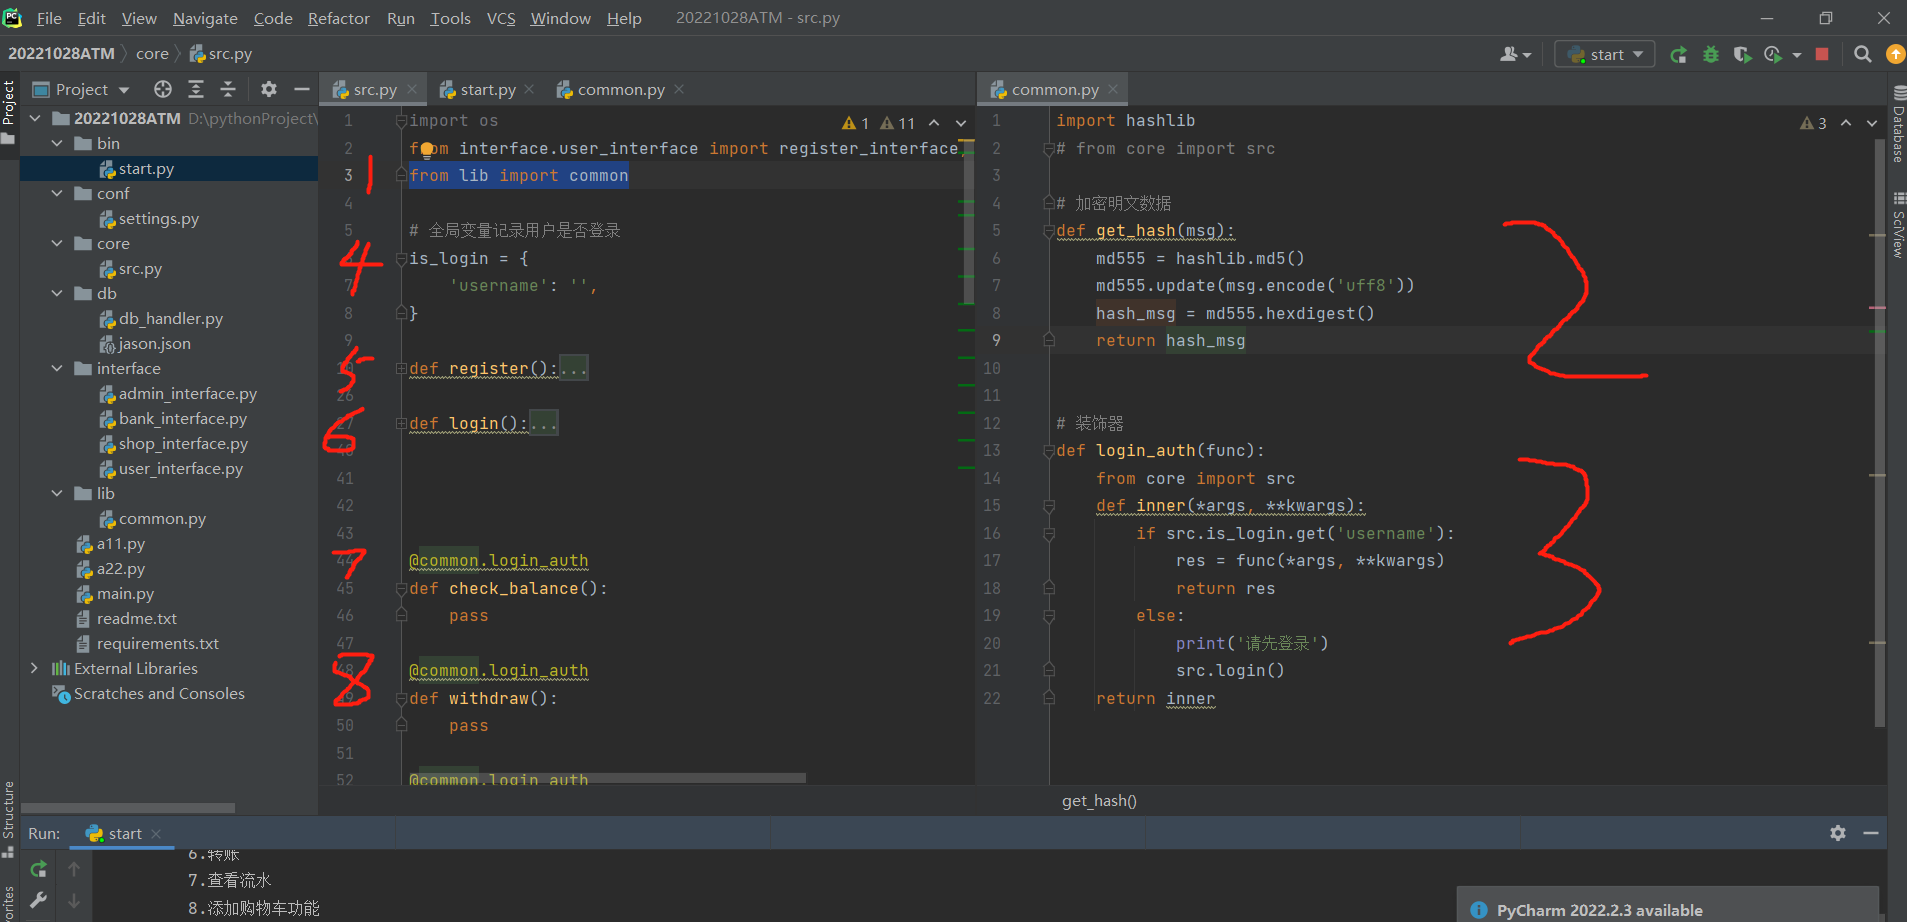This screenshot has width=1907, height=922.
Task: Open Run panel settings gear
Action: [1837, 833]
